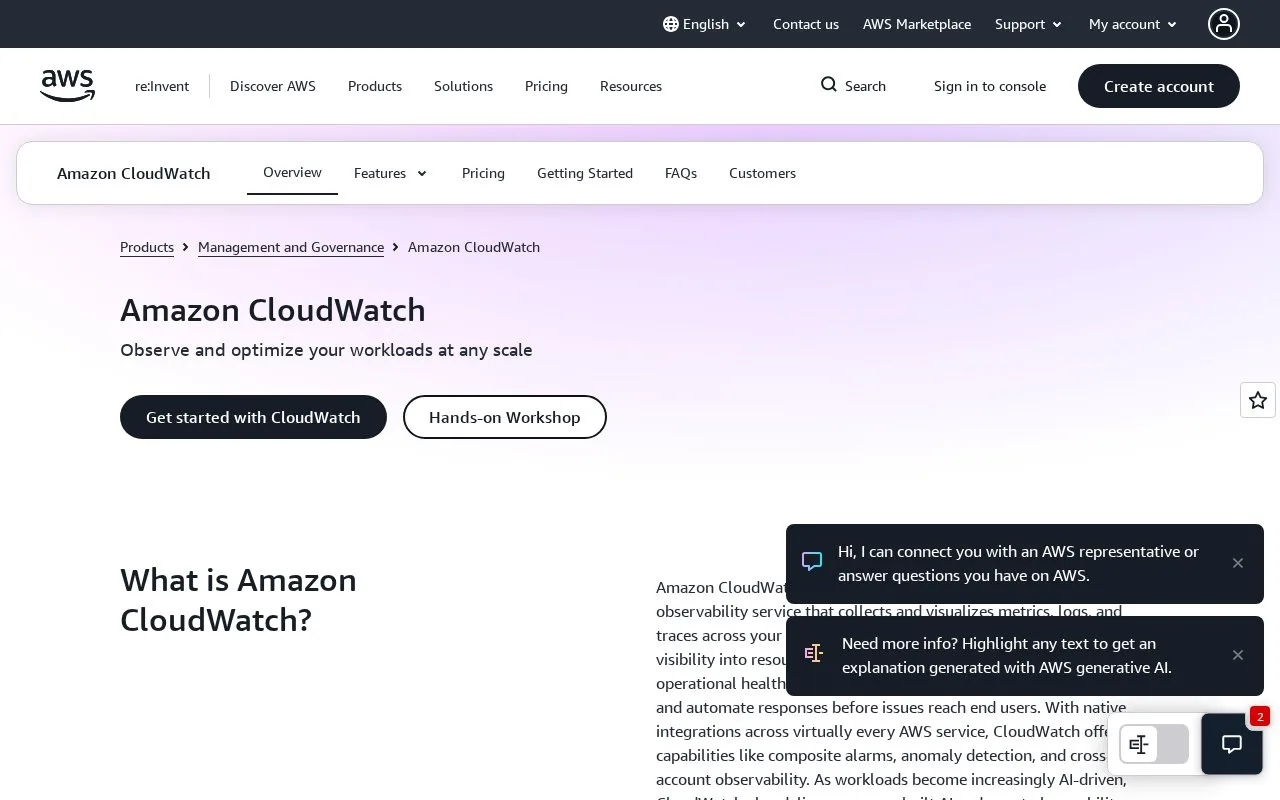Open the Pricing tab in CloudWatch nav

click(x=483, y=173)
